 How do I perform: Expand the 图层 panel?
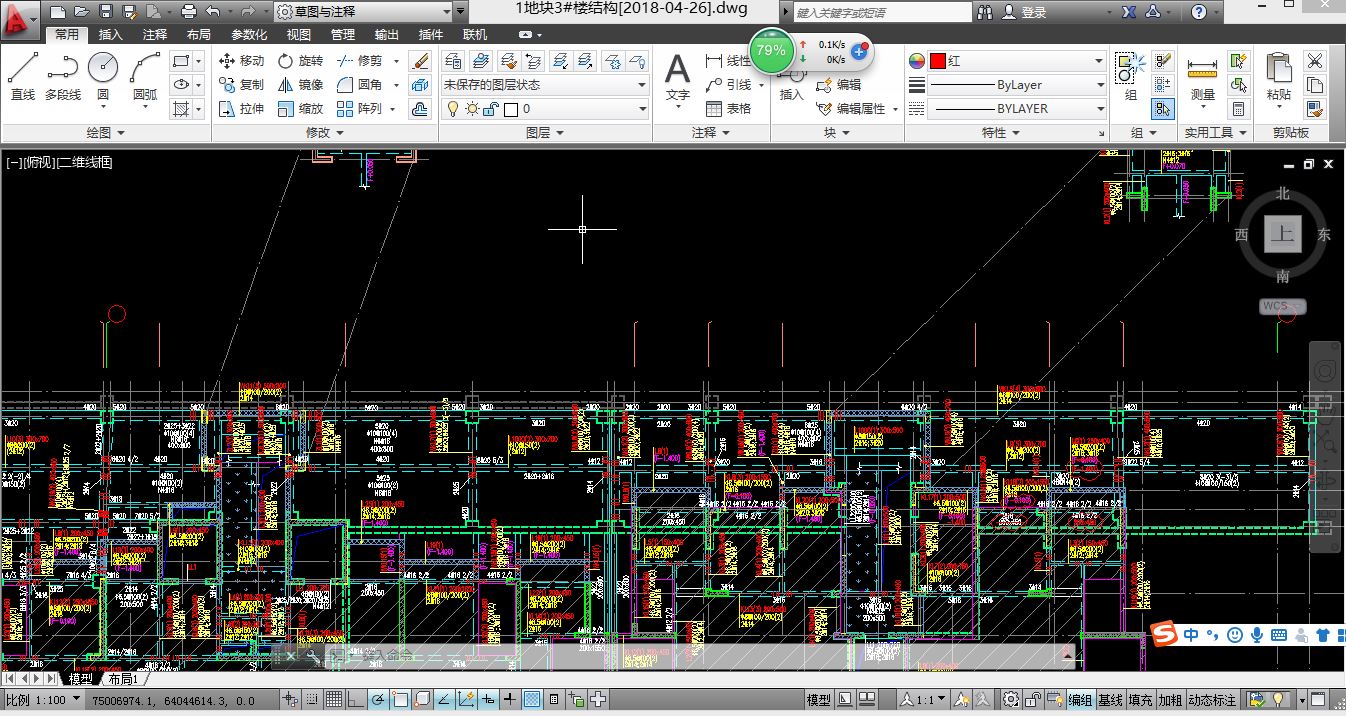(545, 132)
